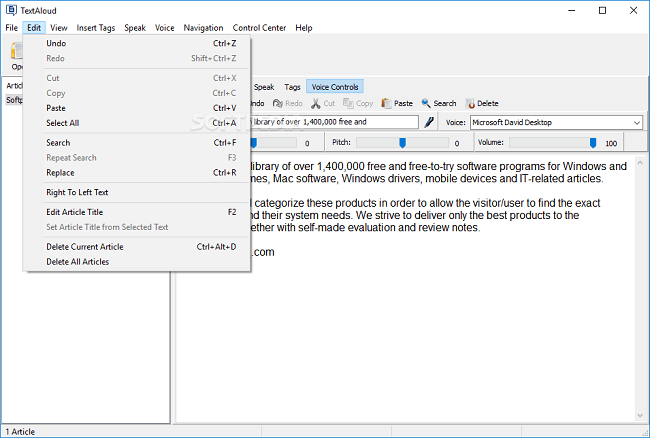The width and height of the screenshot is (650, 438).
Task: Click the article text scrollbar down arrow
Action: 640,415
